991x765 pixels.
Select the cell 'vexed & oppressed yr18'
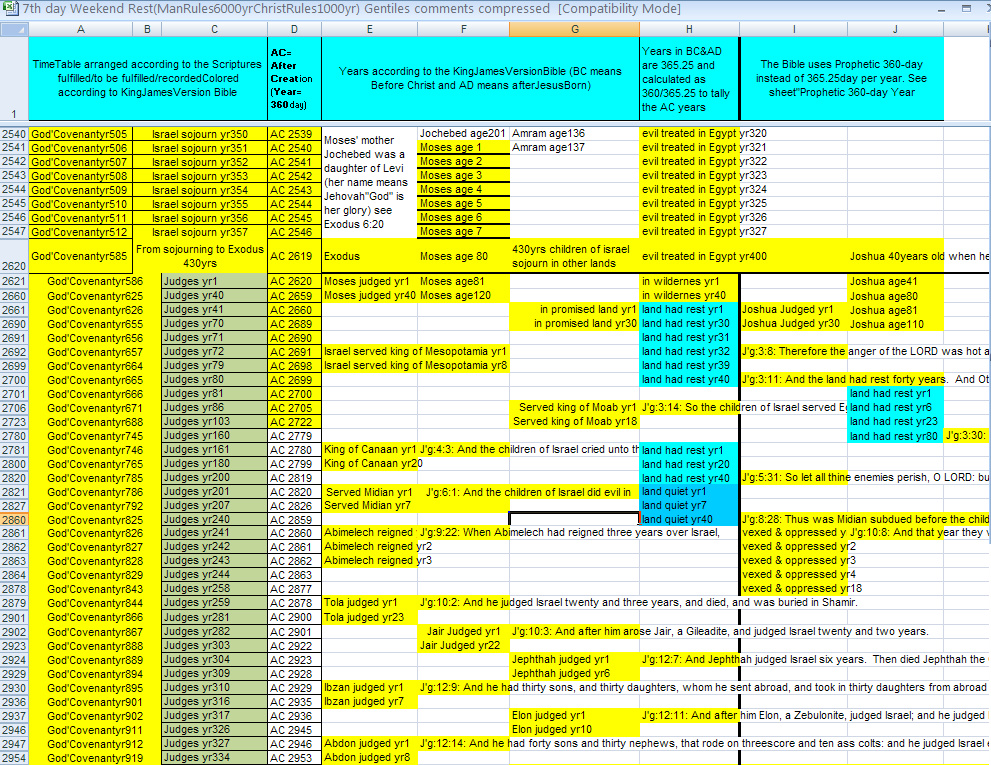click(x=794, y=588)
